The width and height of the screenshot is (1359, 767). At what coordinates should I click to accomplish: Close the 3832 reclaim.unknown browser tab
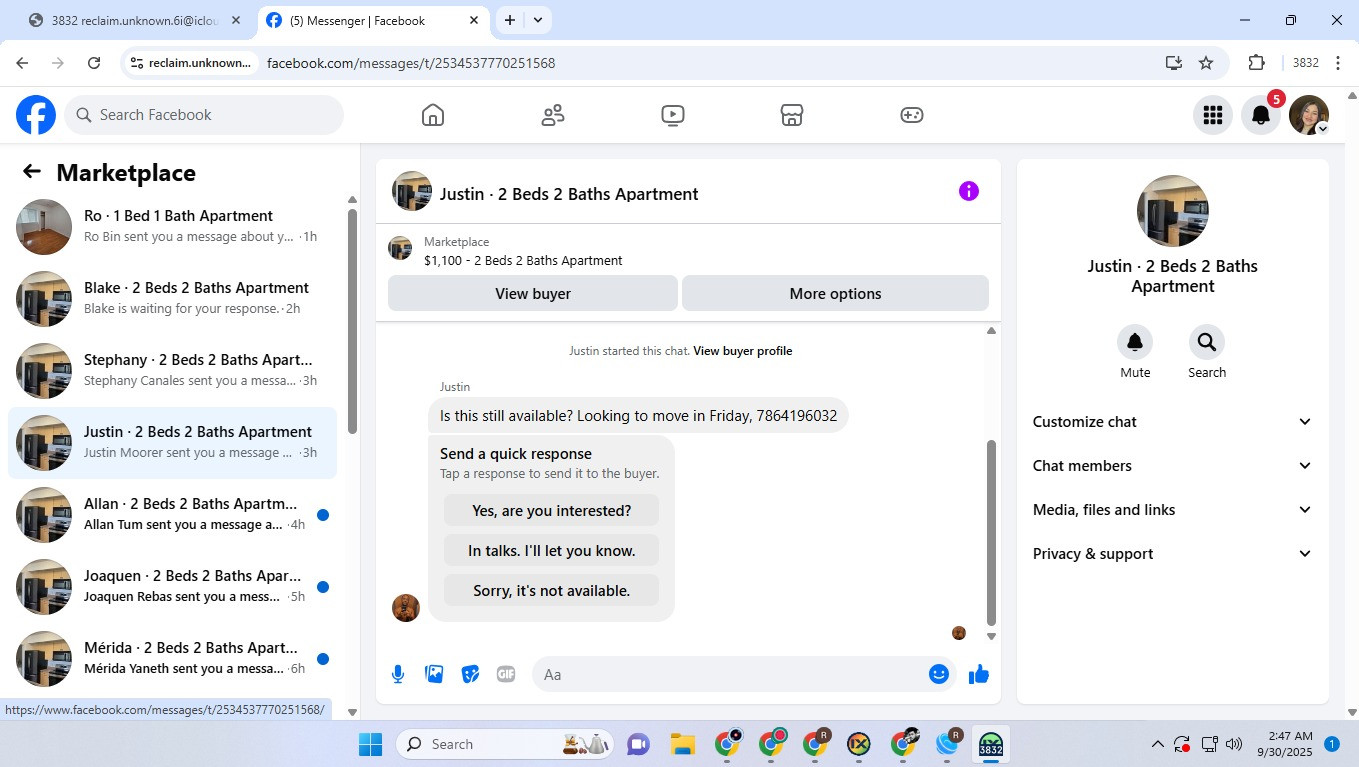coord(236,20)
